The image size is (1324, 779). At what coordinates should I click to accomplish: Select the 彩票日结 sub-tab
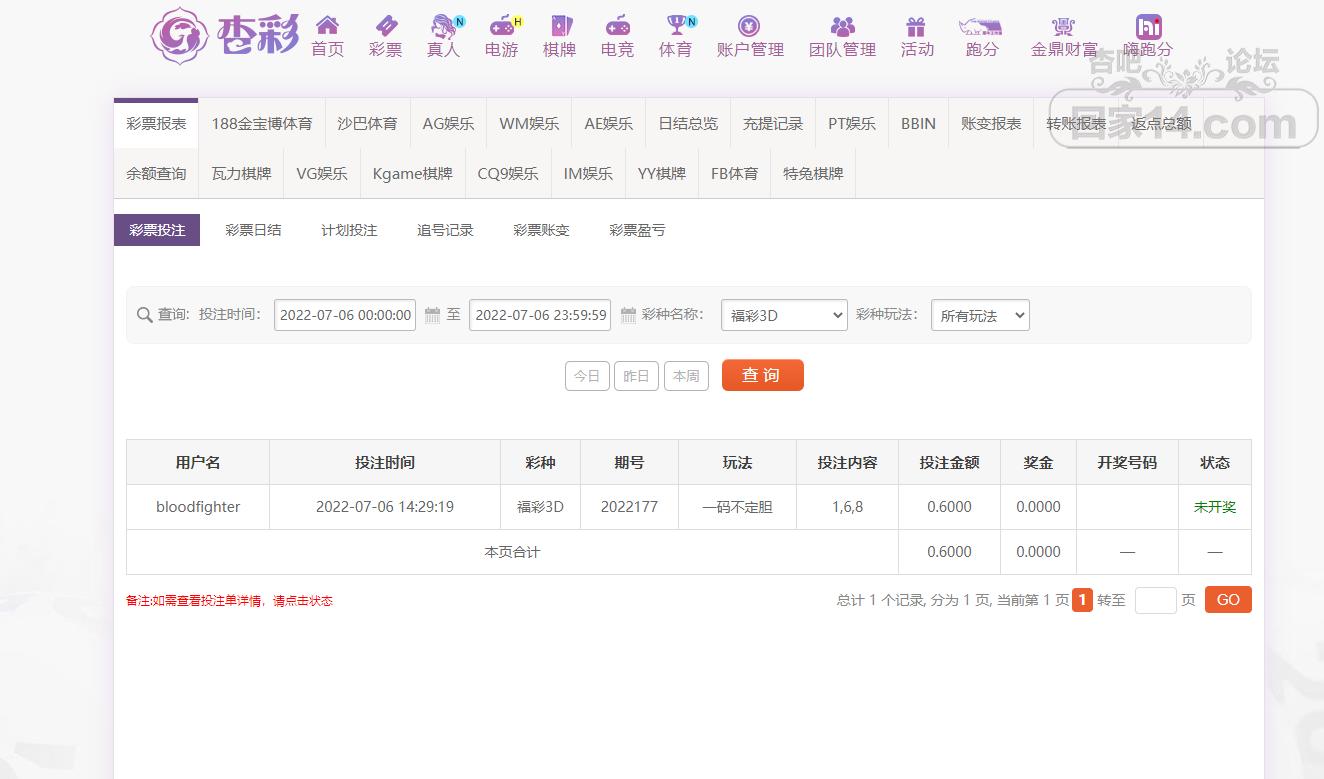pyautogui.click(x=253, y=230)
